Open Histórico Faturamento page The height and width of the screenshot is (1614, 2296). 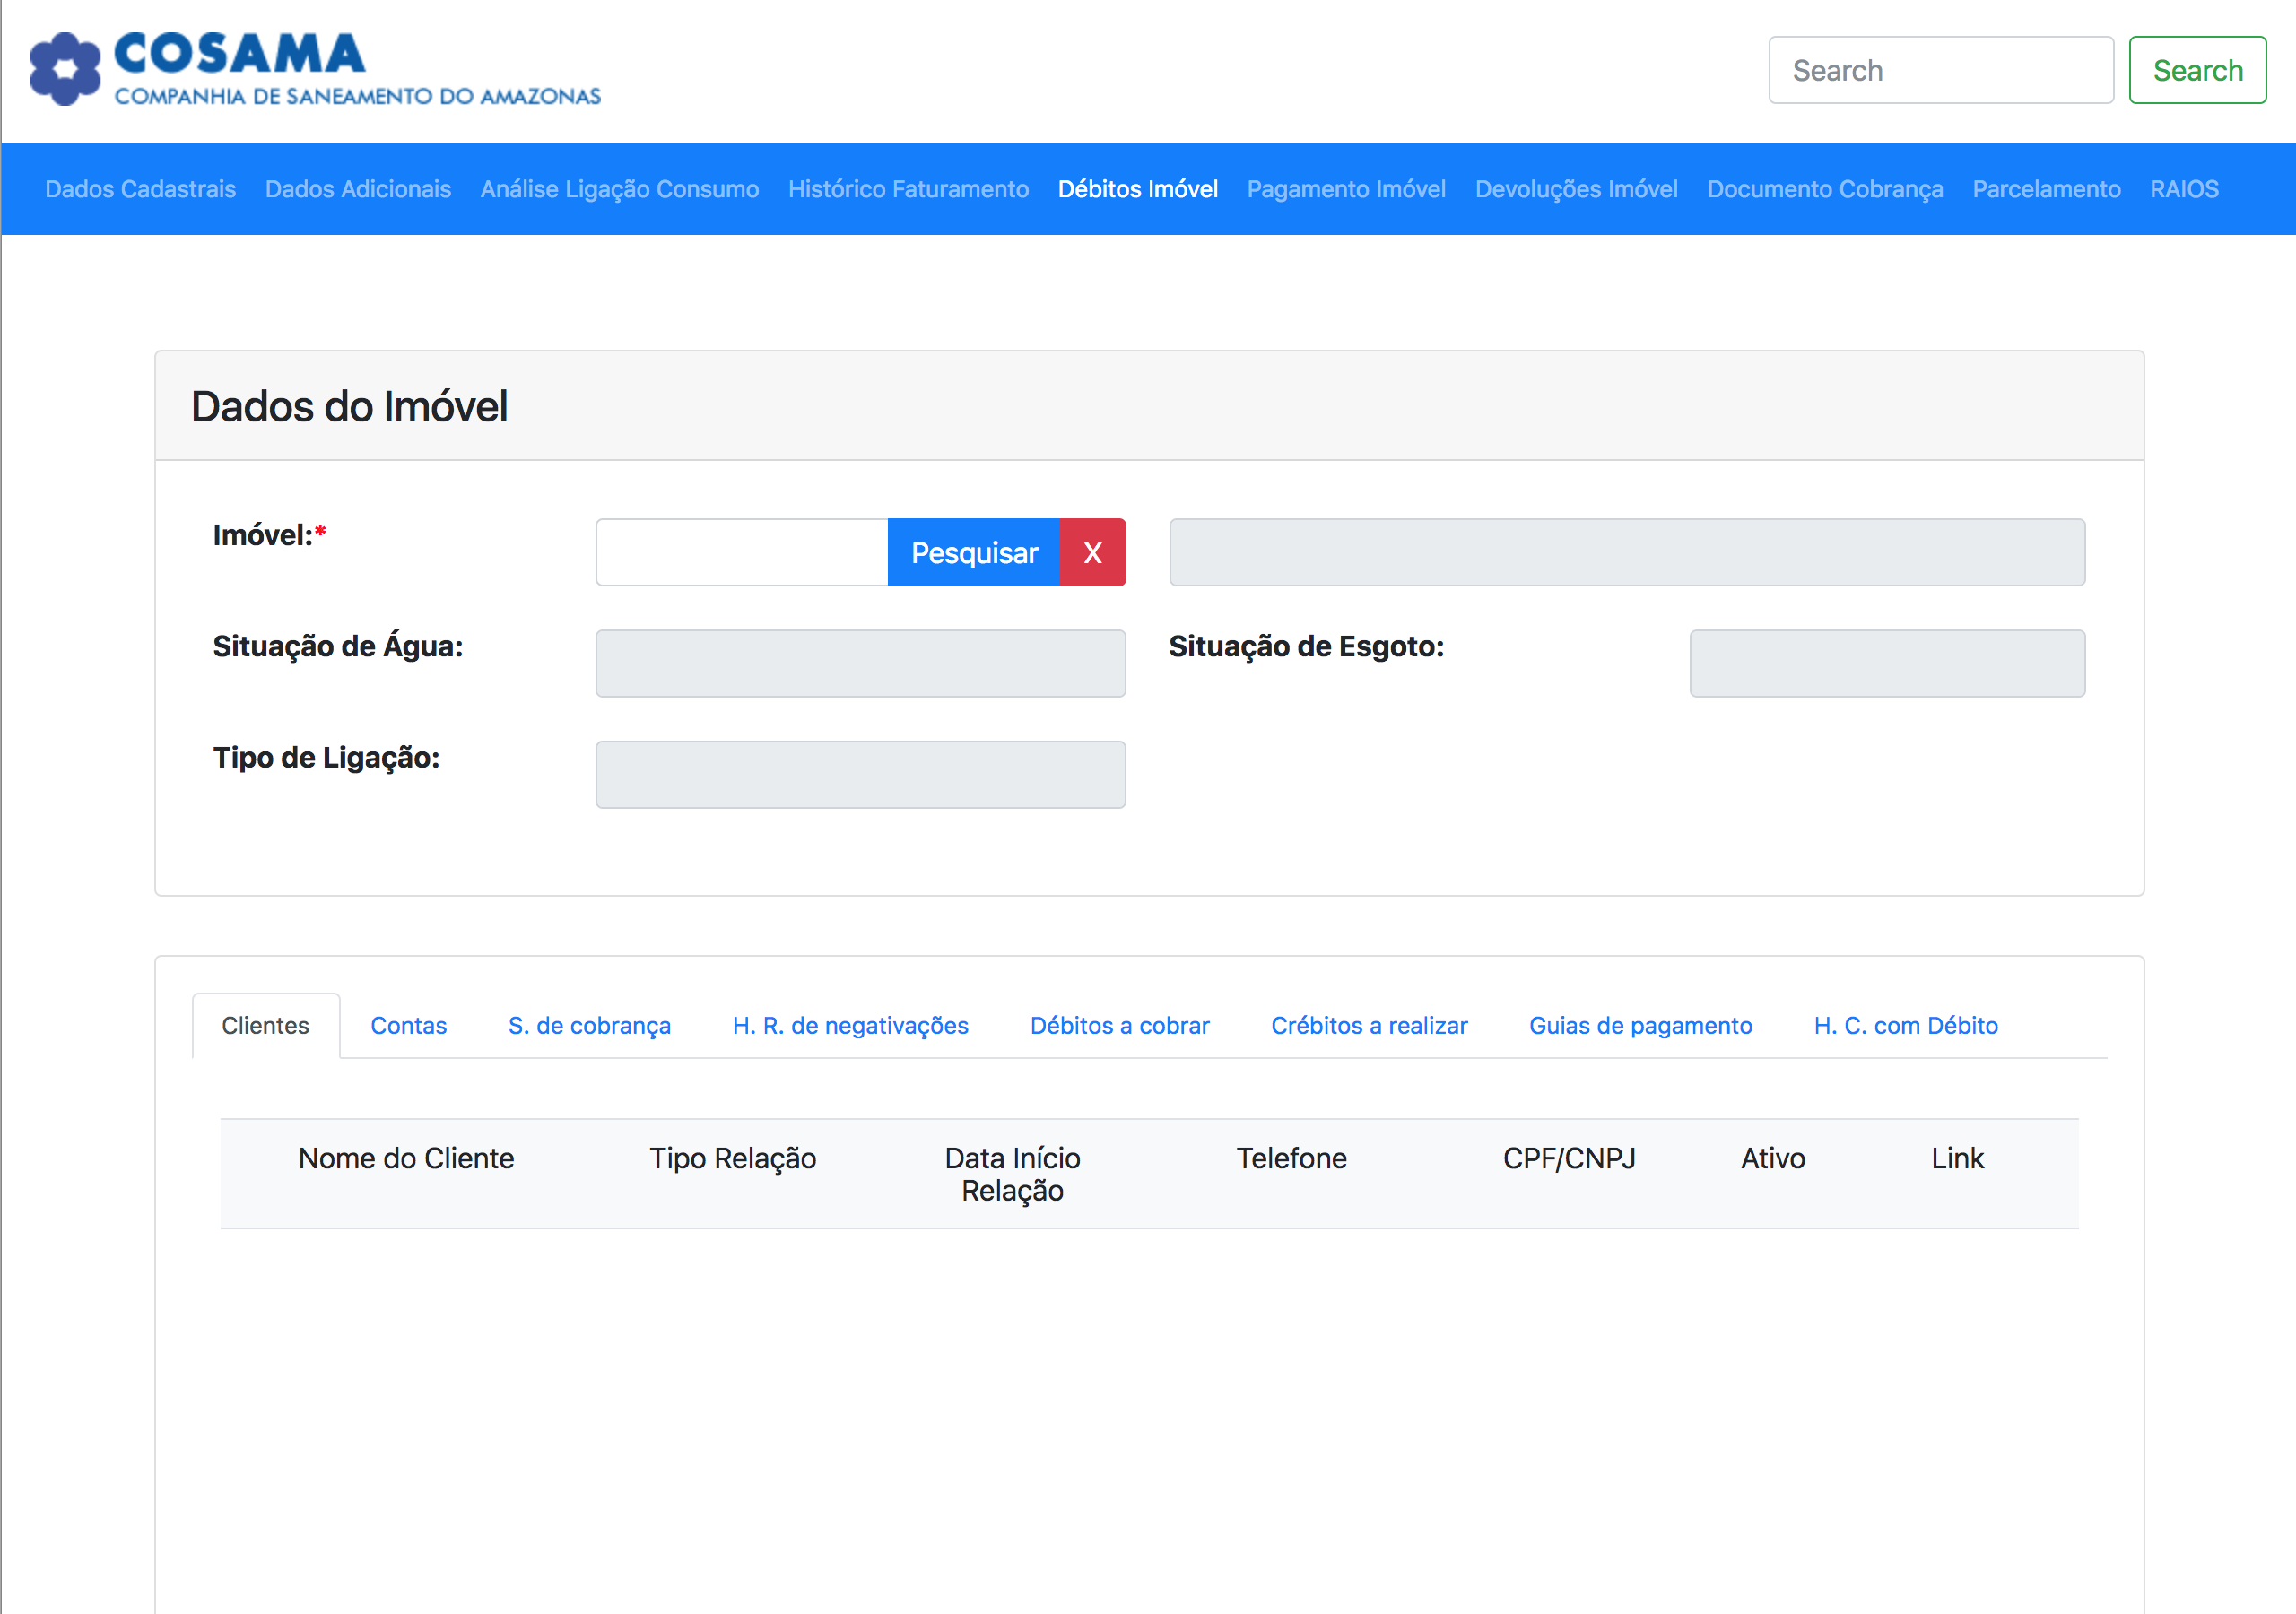click(x=908, y=189)
